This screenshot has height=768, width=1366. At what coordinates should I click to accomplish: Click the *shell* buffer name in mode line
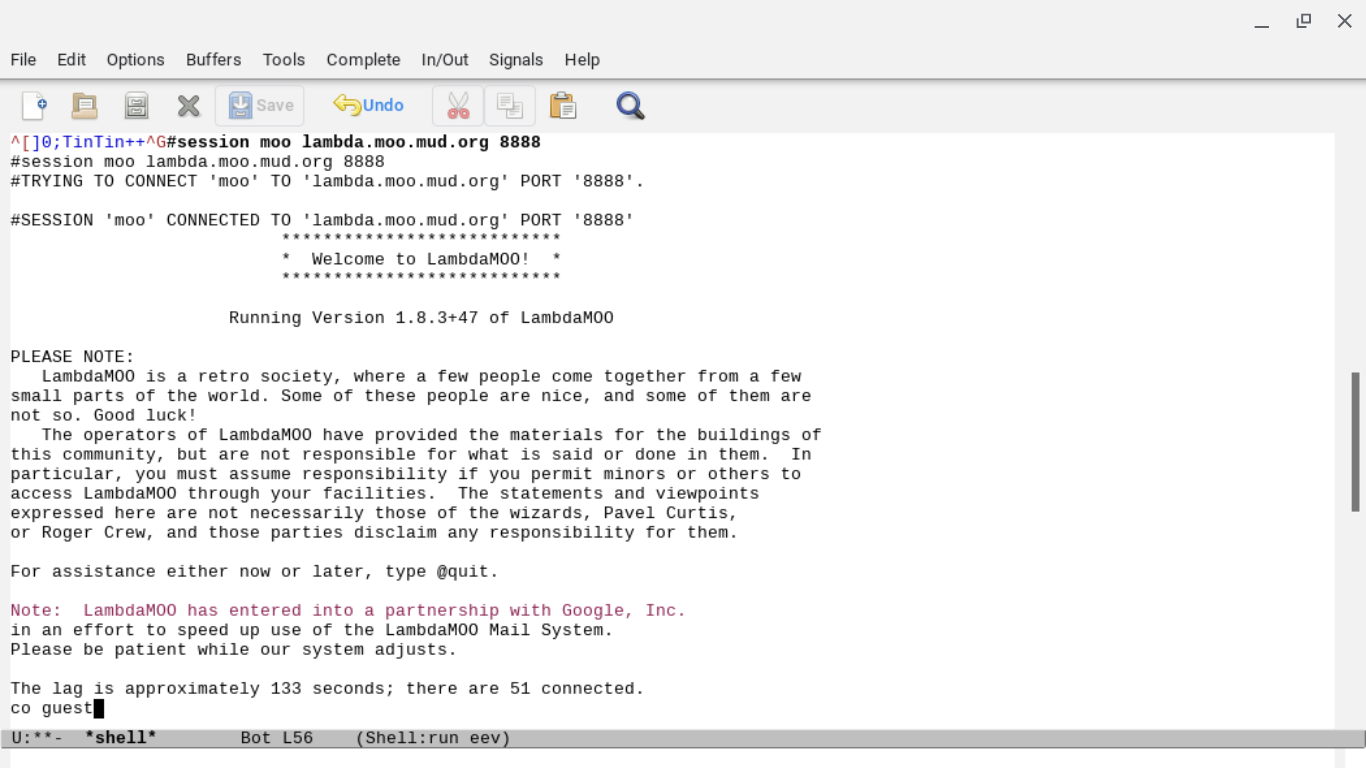click(x=121, y=738)
